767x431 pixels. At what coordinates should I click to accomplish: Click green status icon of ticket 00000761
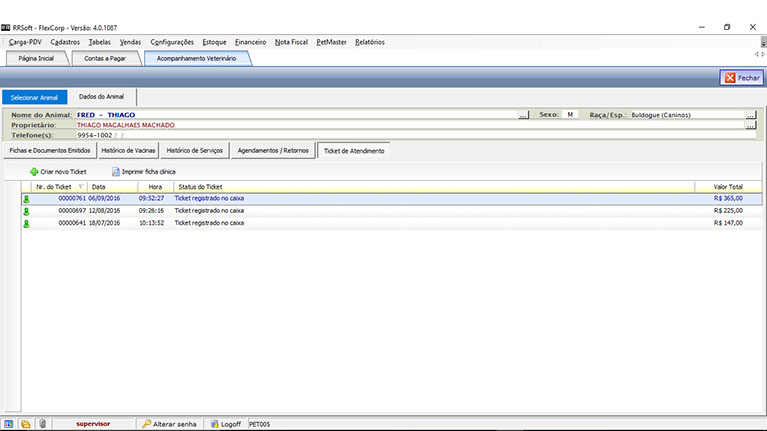(x=26, y=199)
